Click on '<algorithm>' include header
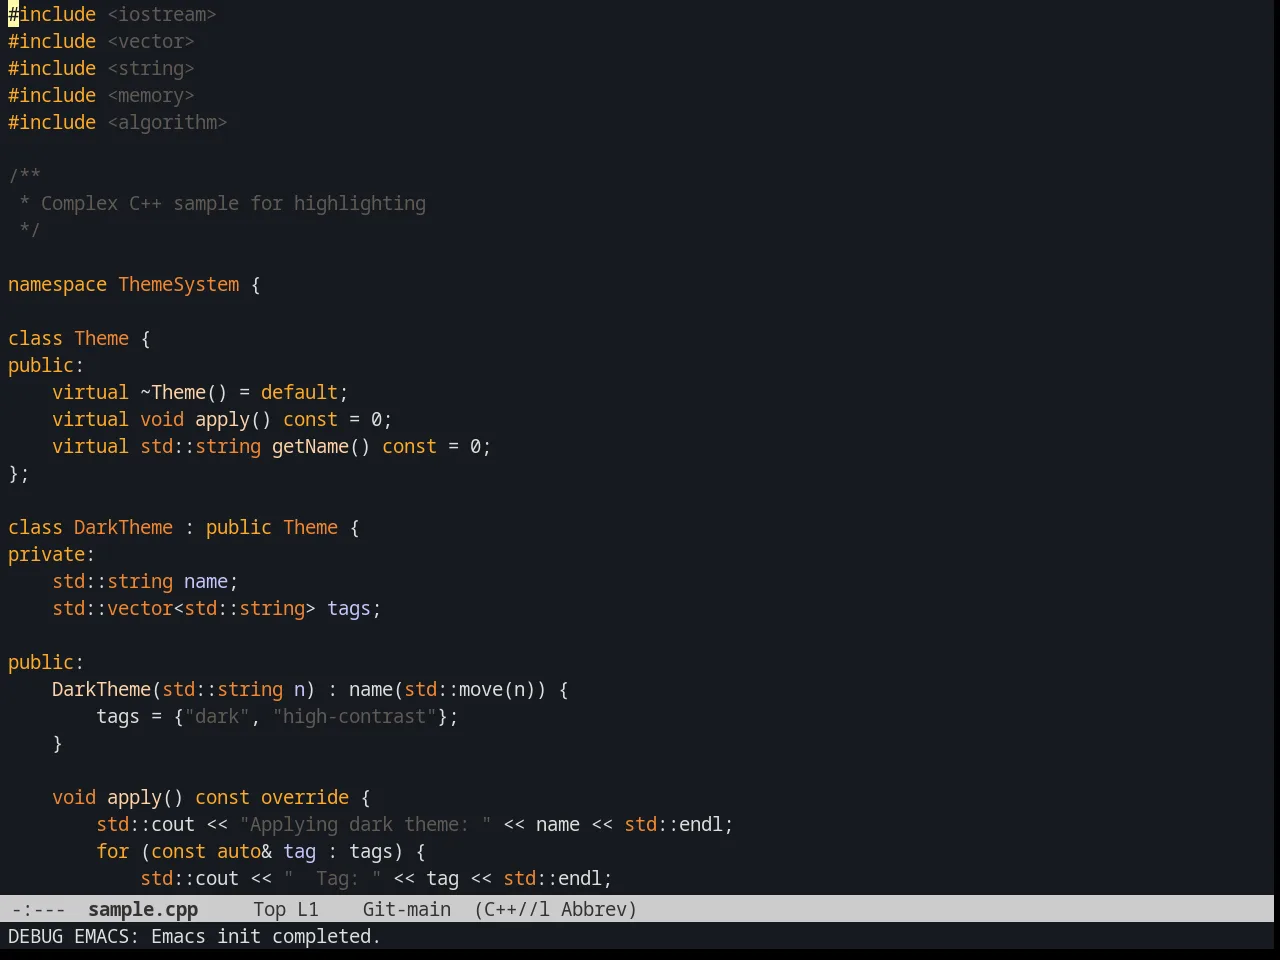 point(167,122)
